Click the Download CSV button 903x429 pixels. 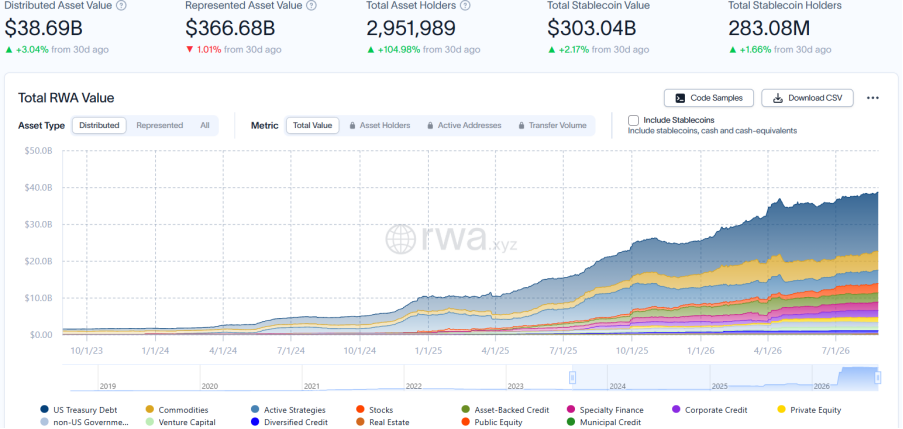(807, 98)
